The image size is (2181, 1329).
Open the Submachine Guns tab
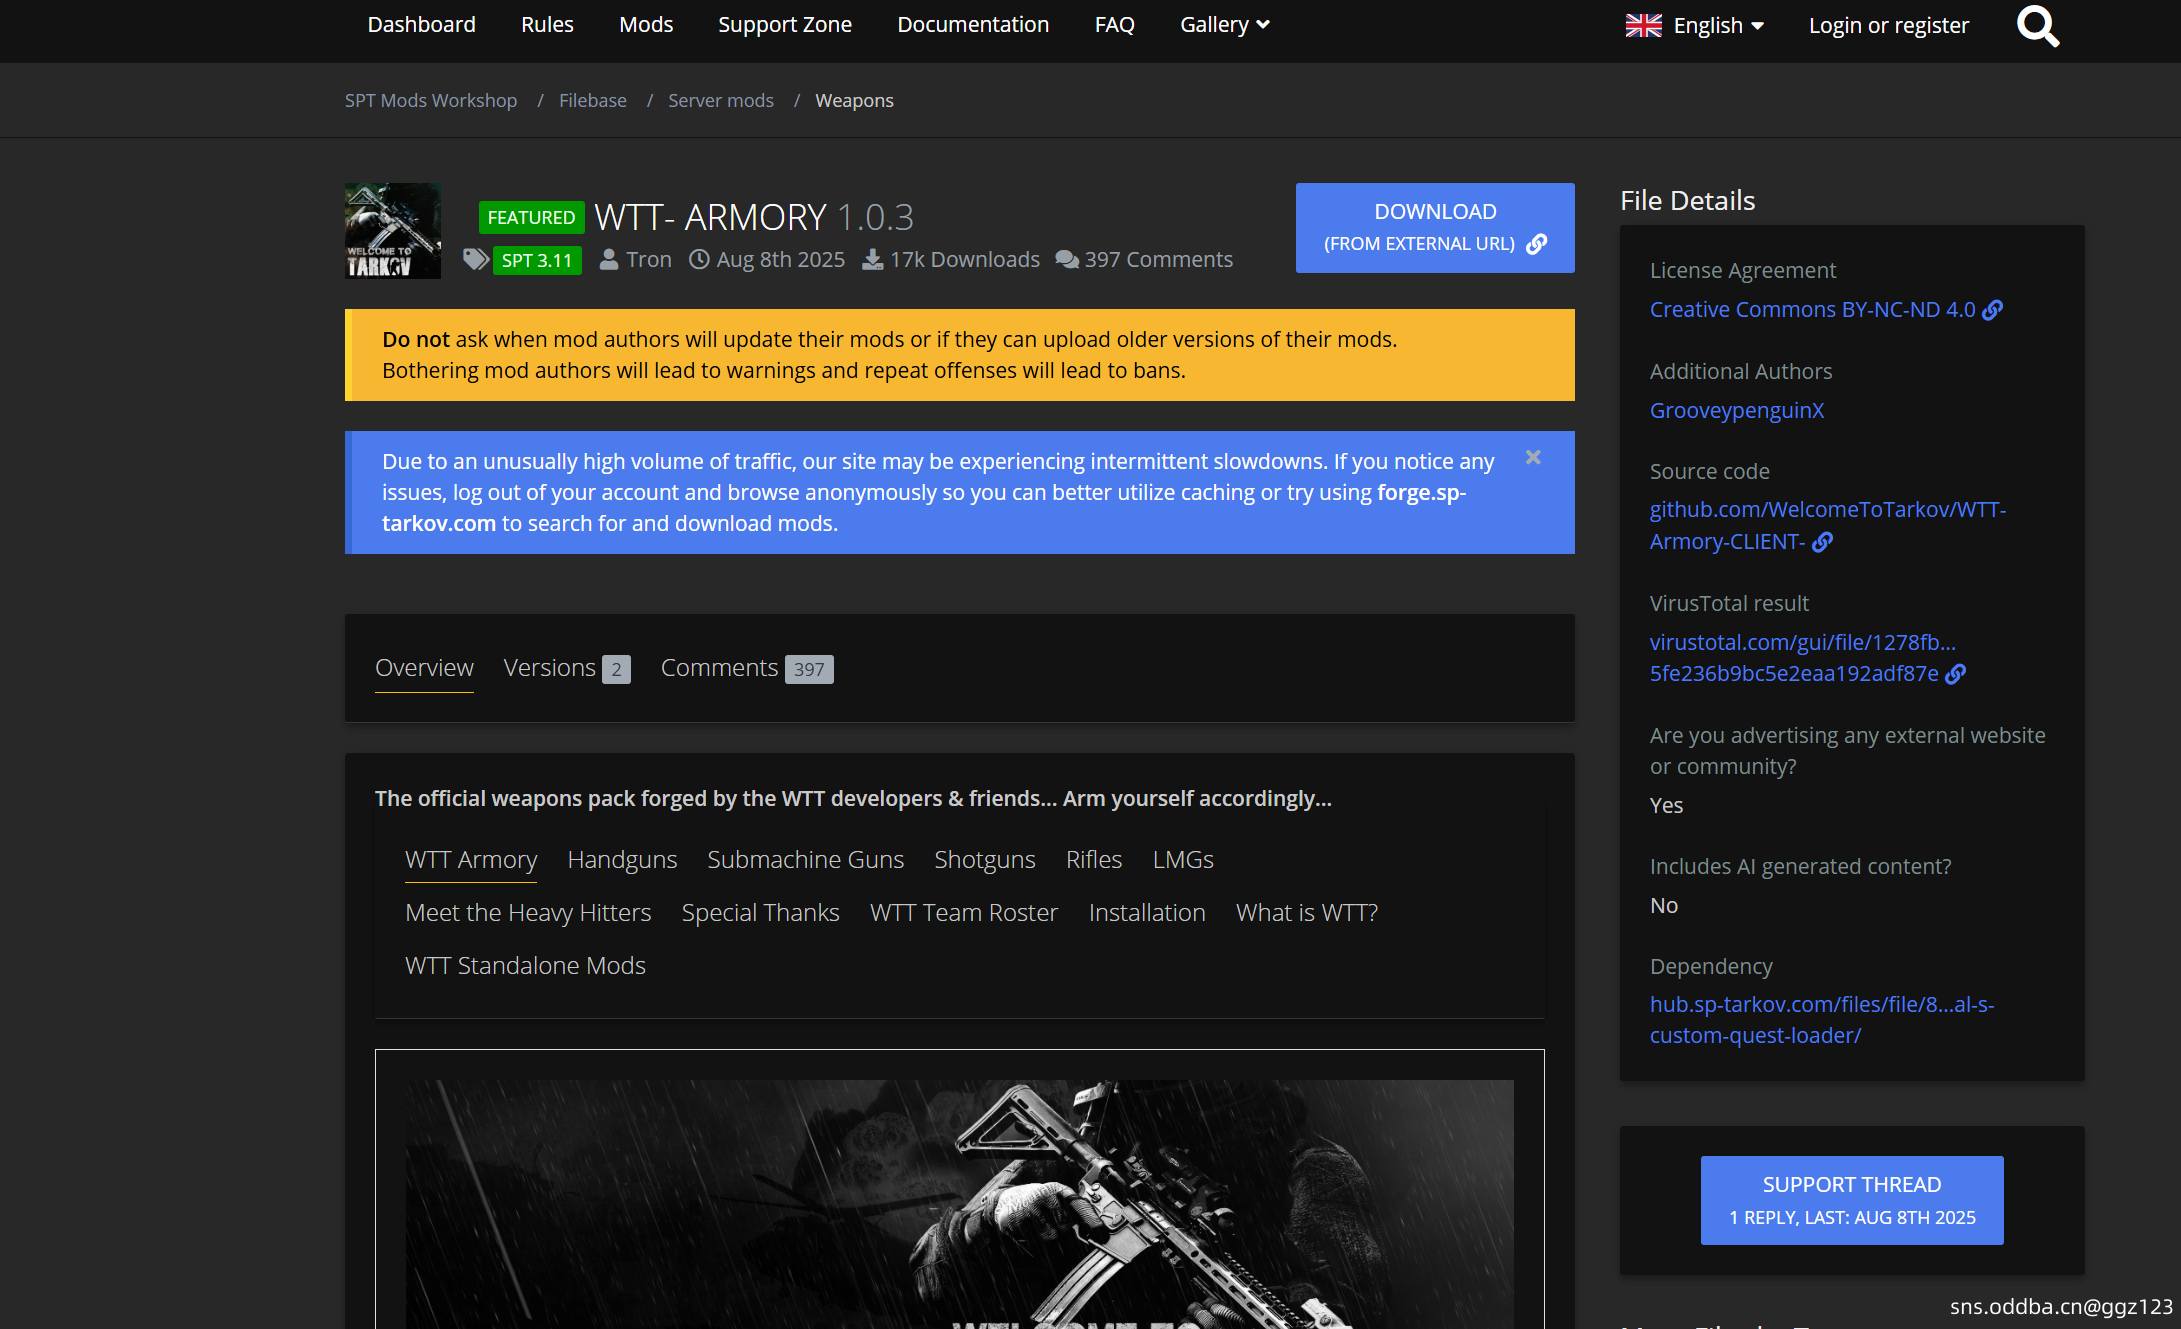[805, 860]
